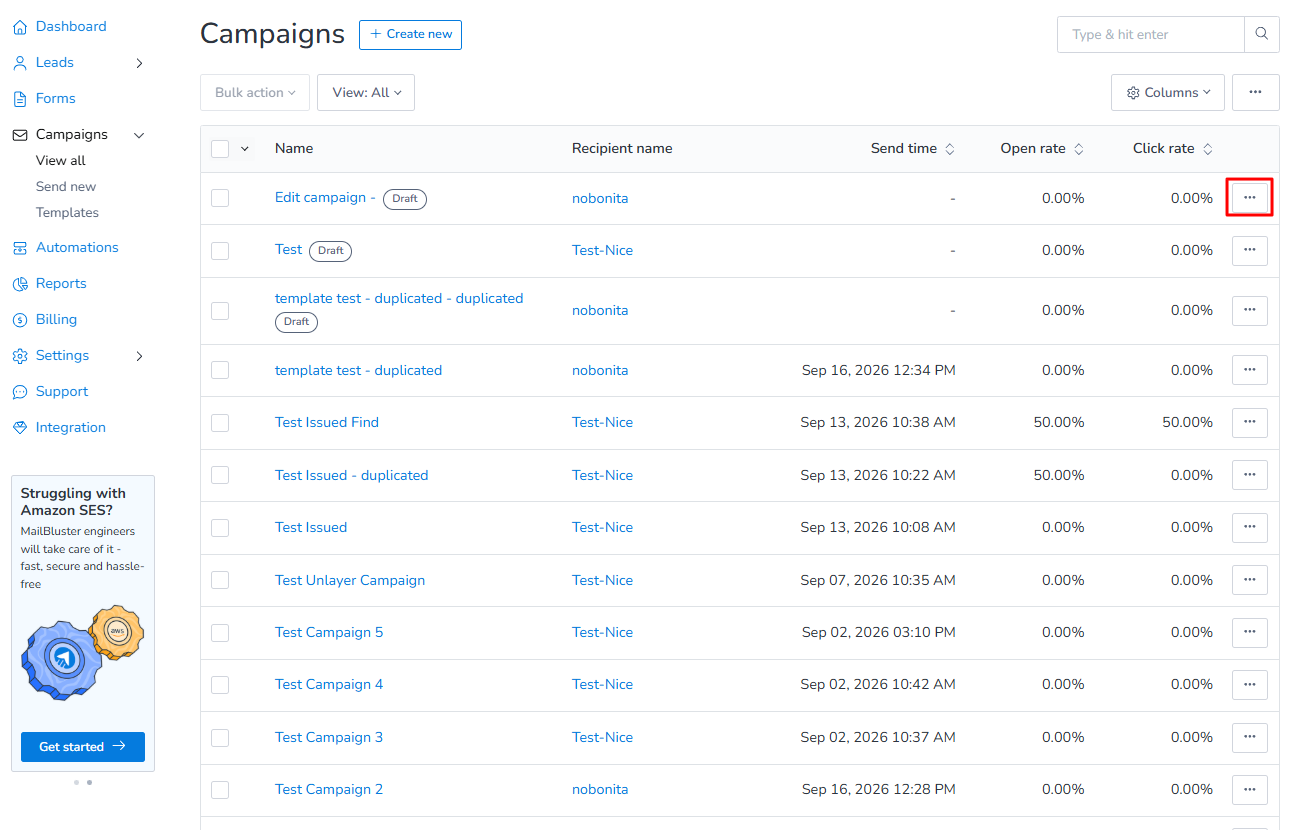Image resolution: width=1291 pixels, height=830 pixels.
Task: Check the Test Unlayer Campaign checkbox
Action: tap(220, 580)
